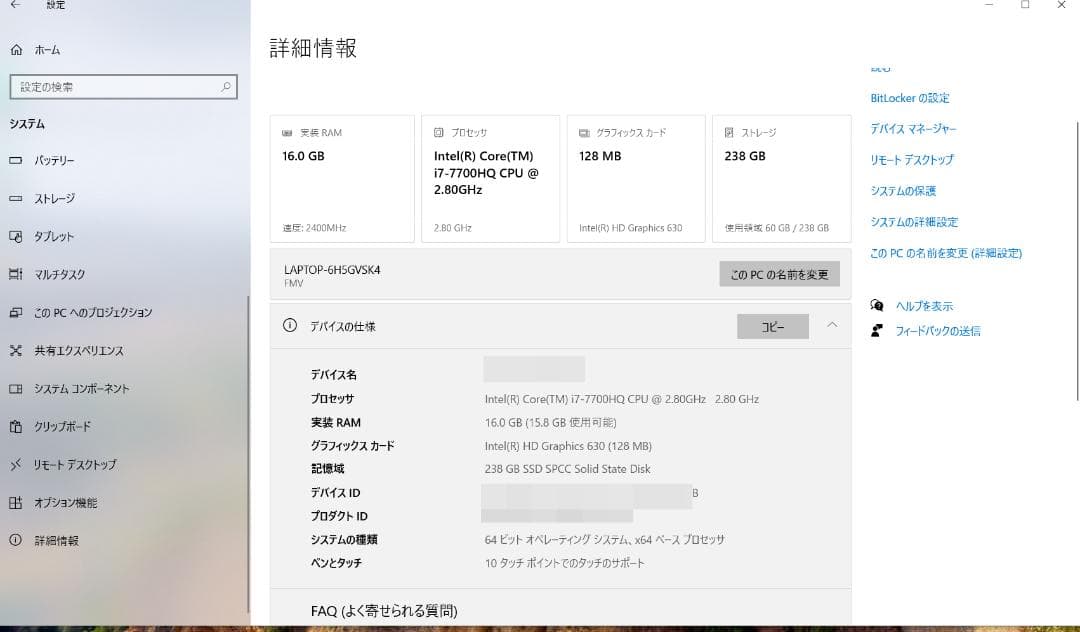
Task: Click the search magnifier icon
Action: [225, 87]
